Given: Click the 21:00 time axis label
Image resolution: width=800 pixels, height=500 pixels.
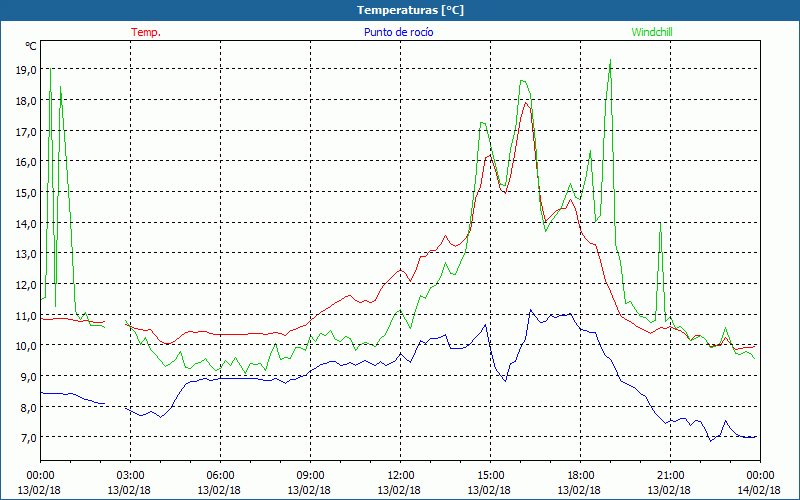Looking at the screenshot, I should [x=670, y=476].
